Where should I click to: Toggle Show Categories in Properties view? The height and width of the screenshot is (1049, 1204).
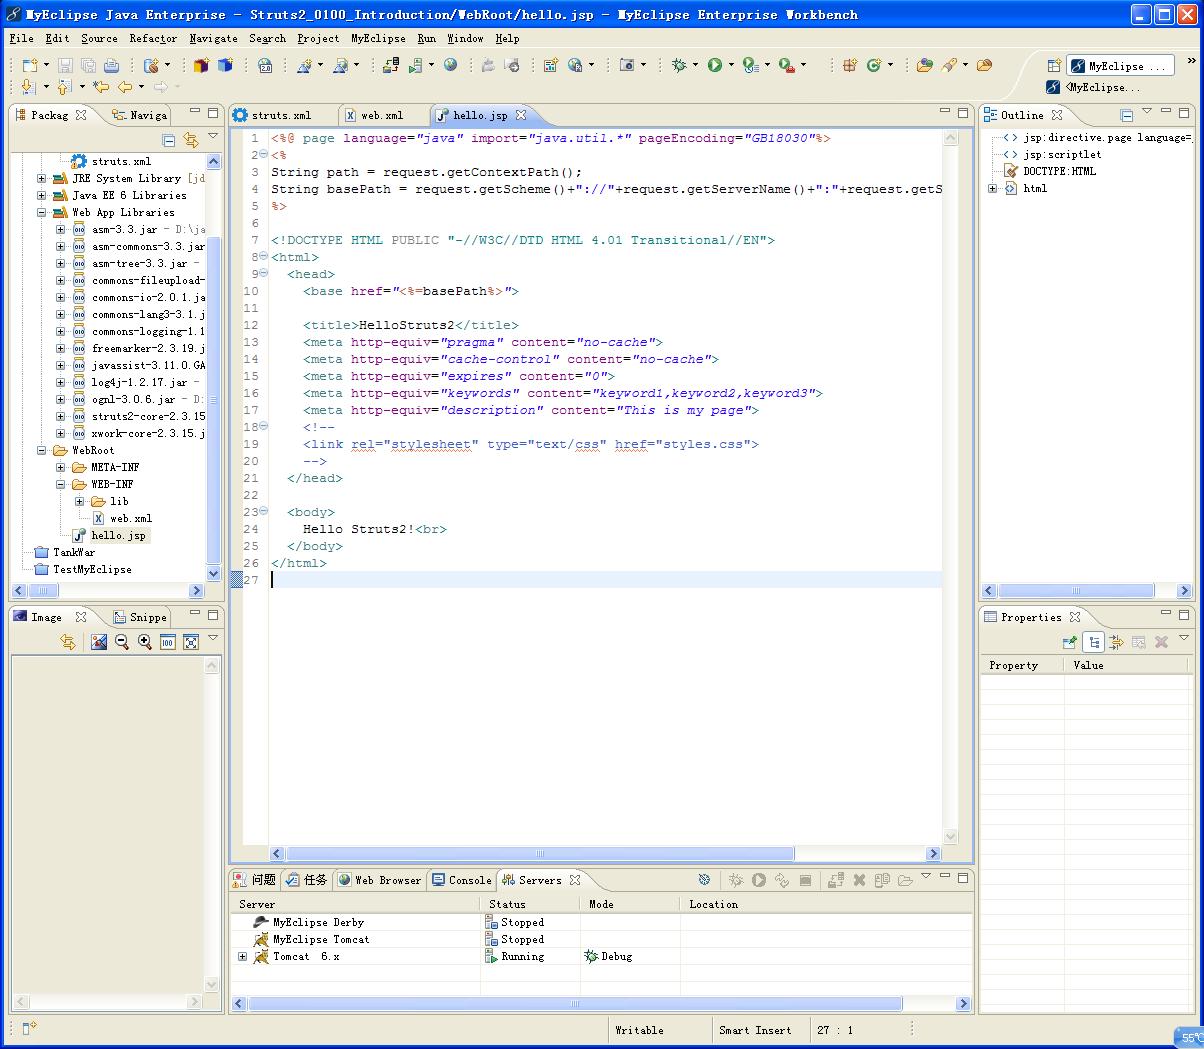click(1094, 642)
